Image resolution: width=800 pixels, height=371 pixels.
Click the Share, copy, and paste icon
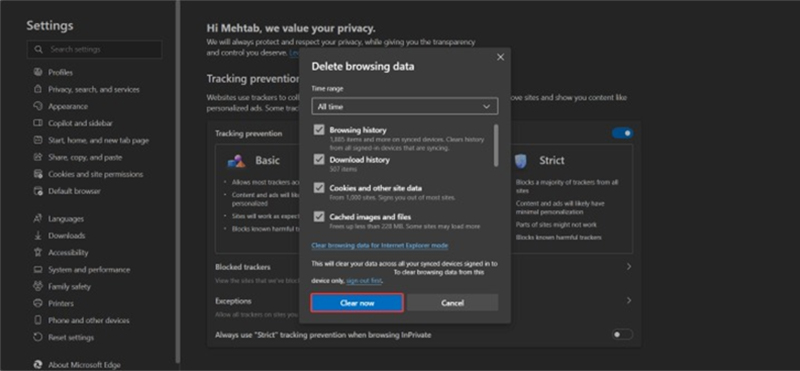tap(38, 157)
